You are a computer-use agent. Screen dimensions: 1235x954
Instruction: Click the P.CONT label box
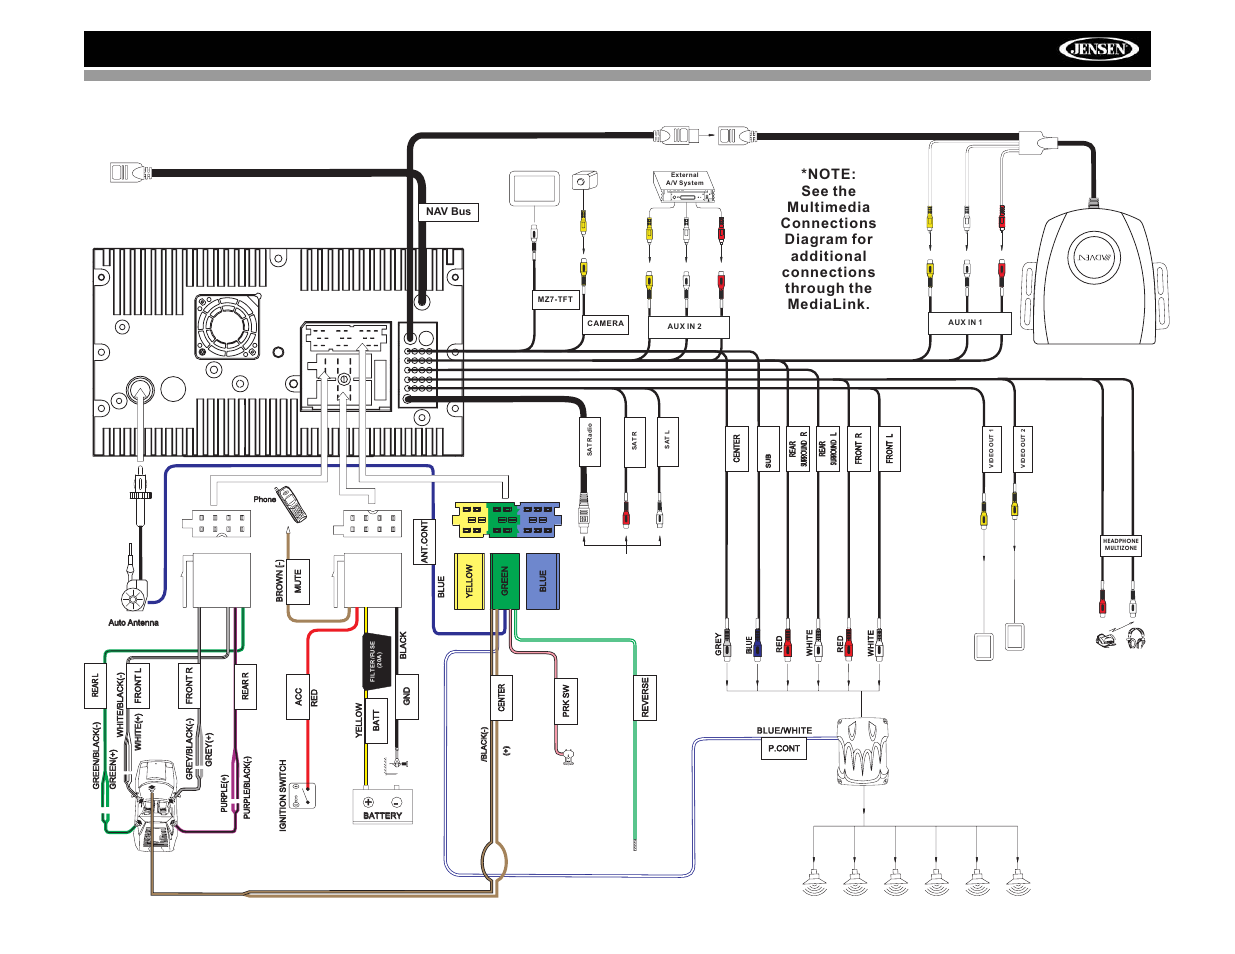click(784, 748)
